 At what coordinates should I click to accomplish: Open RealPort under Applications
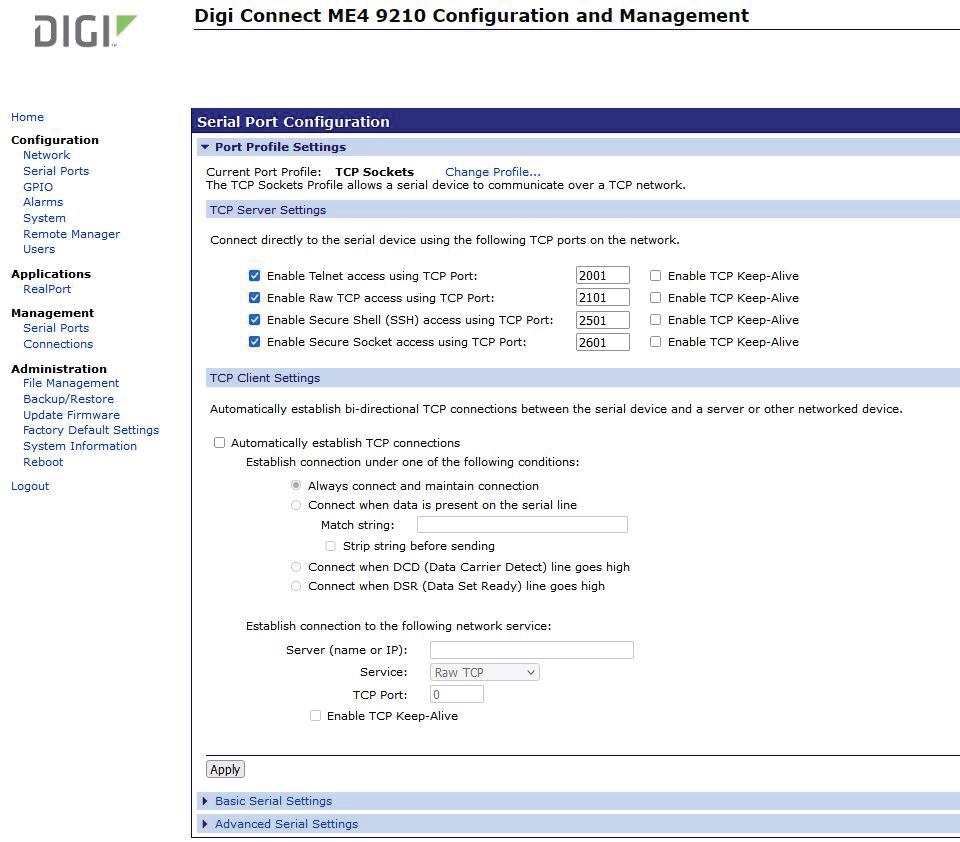pos(47,289)
